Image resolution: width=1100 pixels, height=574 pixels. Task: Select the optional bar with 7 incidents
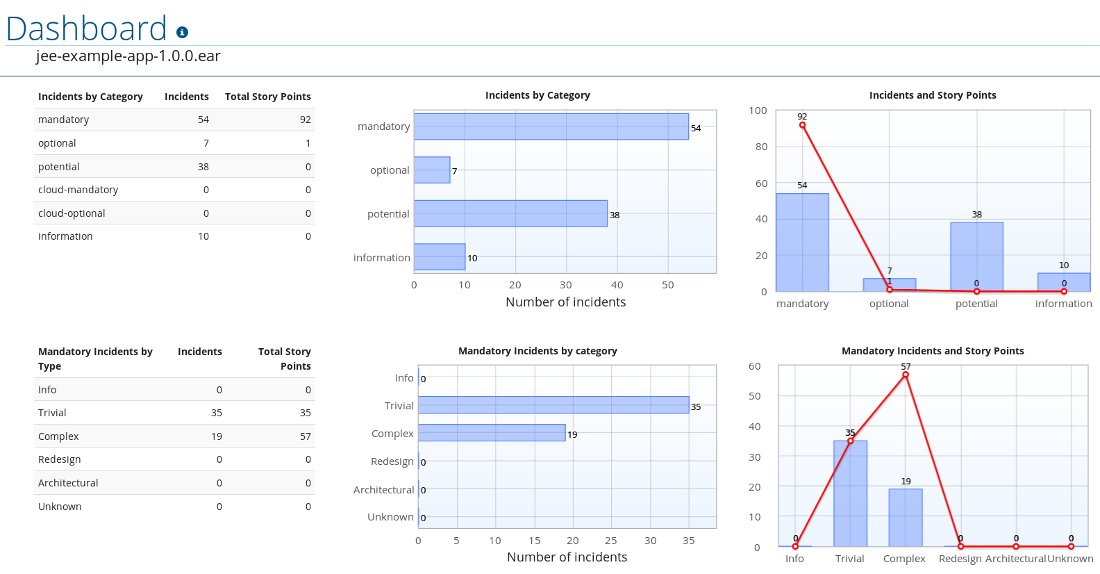[432, 170]
